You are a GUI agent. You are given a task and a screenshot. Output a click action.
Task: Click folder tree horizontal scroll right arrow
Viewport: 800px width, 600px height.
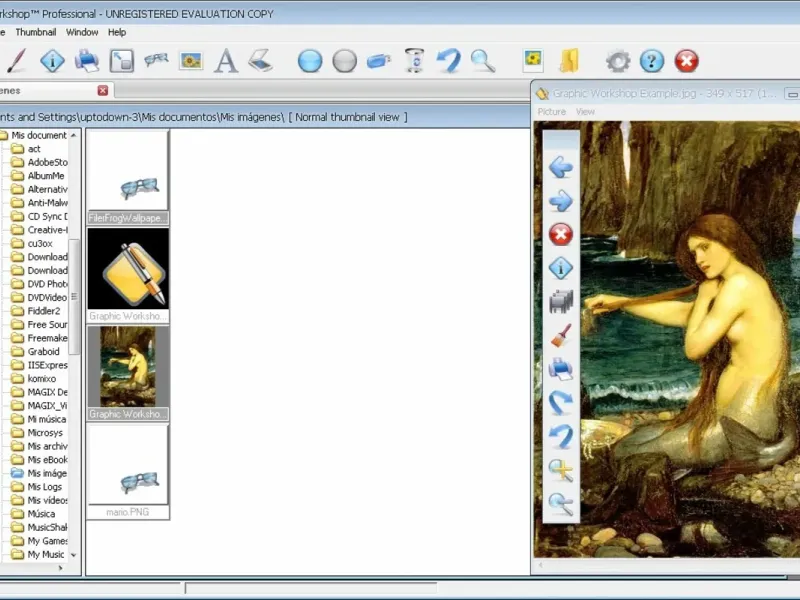[61, 567]
